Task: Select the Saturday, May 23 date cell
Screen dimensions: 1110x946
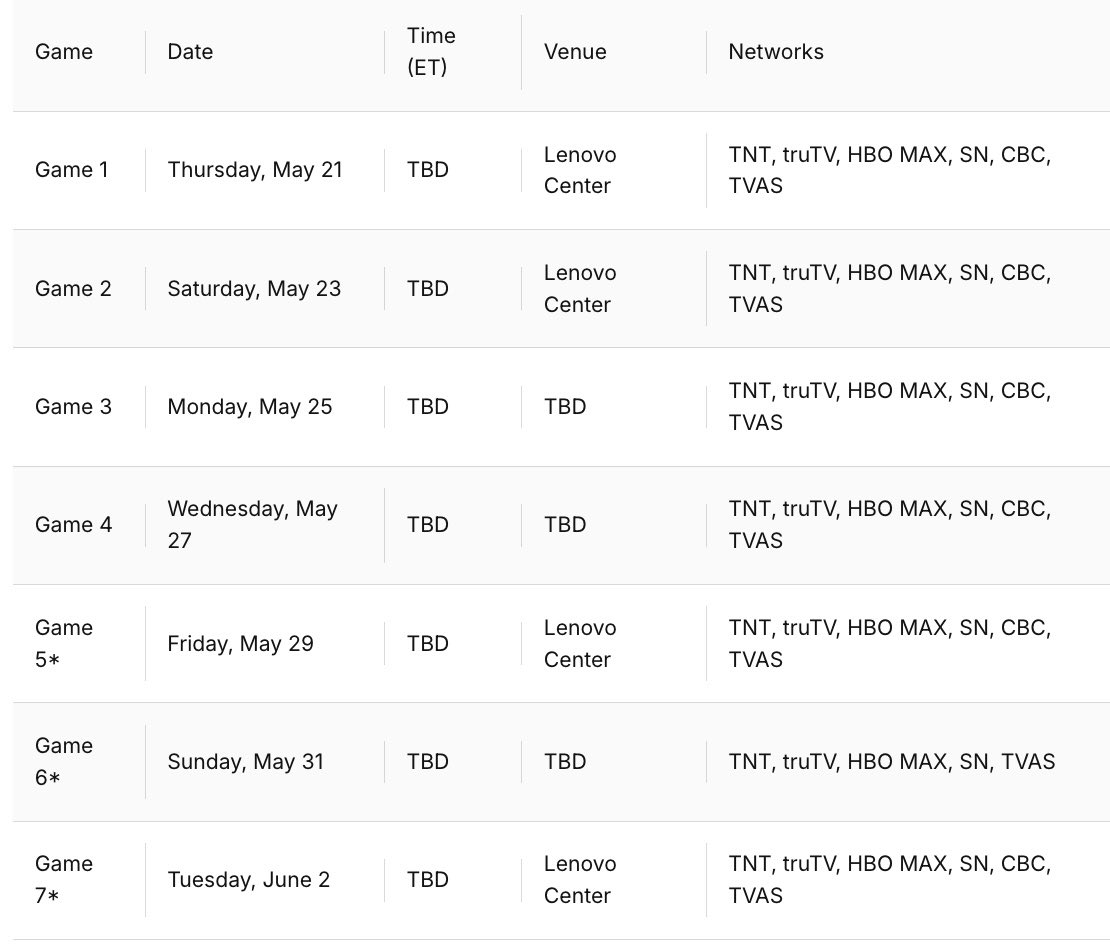Action: point(254,289)
